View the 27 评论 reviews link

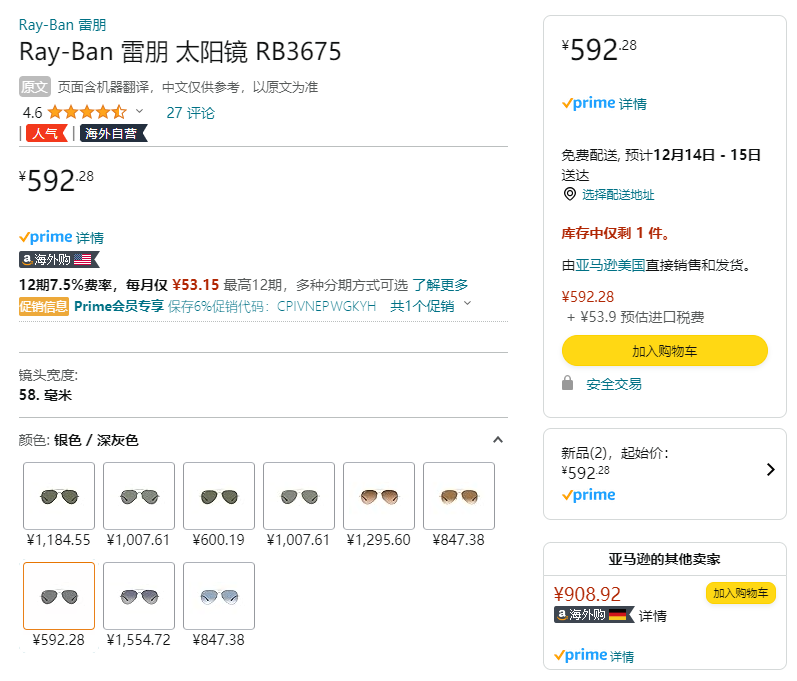coord(191,112)
